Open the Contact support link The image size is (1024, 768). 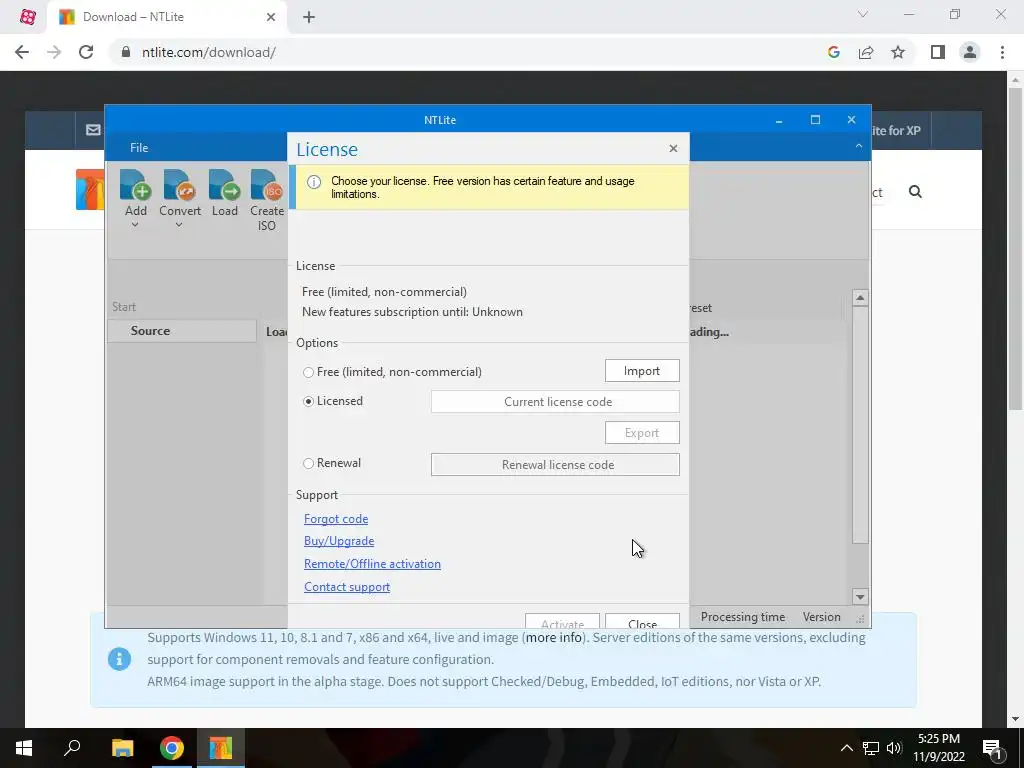[347, 586]
